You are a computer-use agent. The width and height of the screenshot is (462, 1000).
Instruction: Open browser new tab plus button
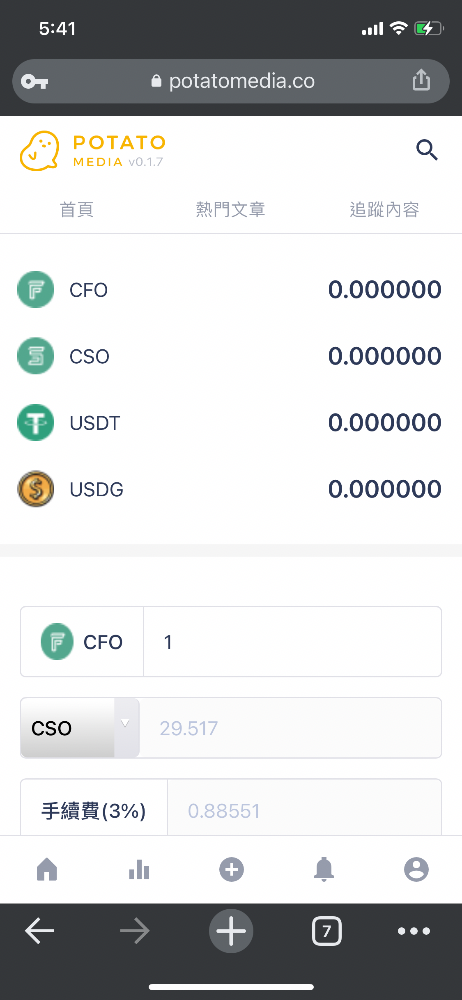(x=231, y=931)
